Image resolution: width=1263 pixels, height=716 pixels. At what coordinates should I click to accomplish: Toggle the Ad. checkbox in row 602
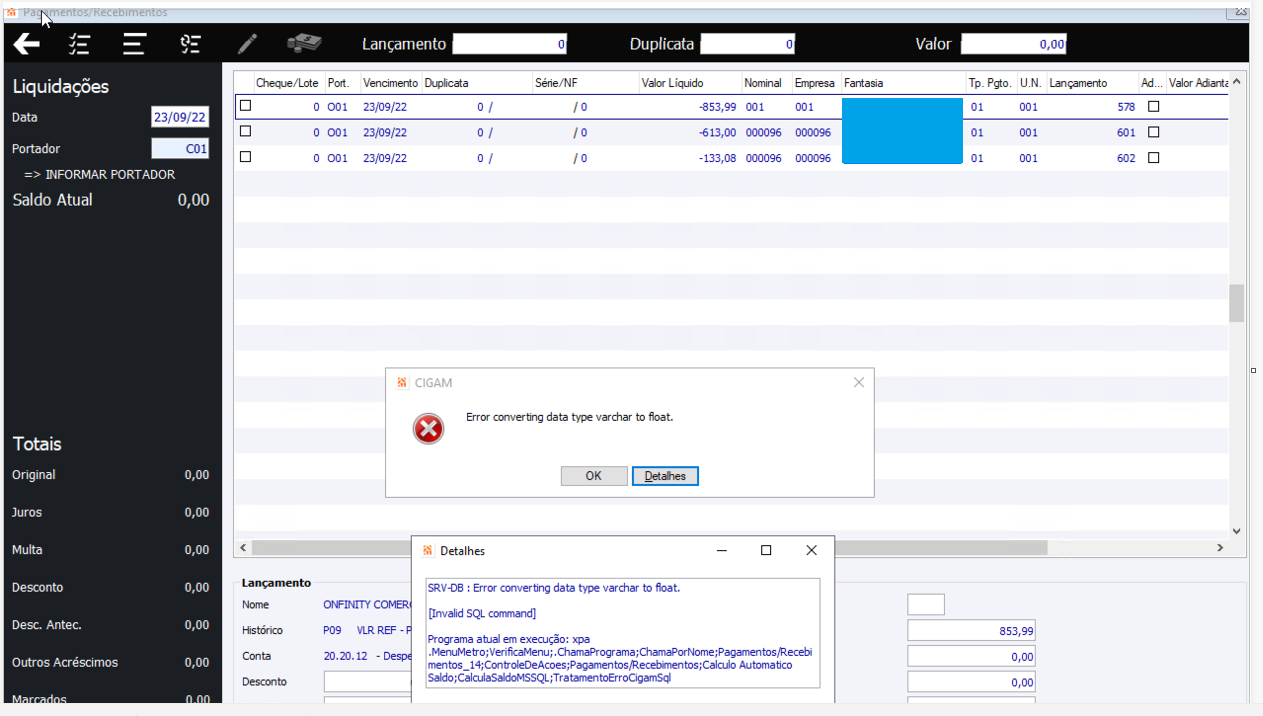[x=1153, y=158]
